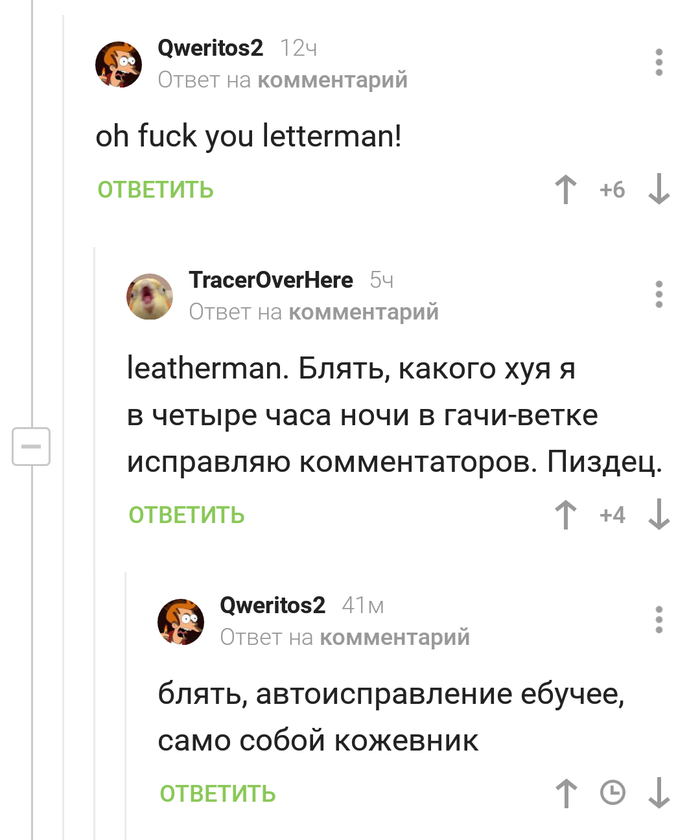Downvote the "oh fuck you letterman!" comment

[659, 190]
